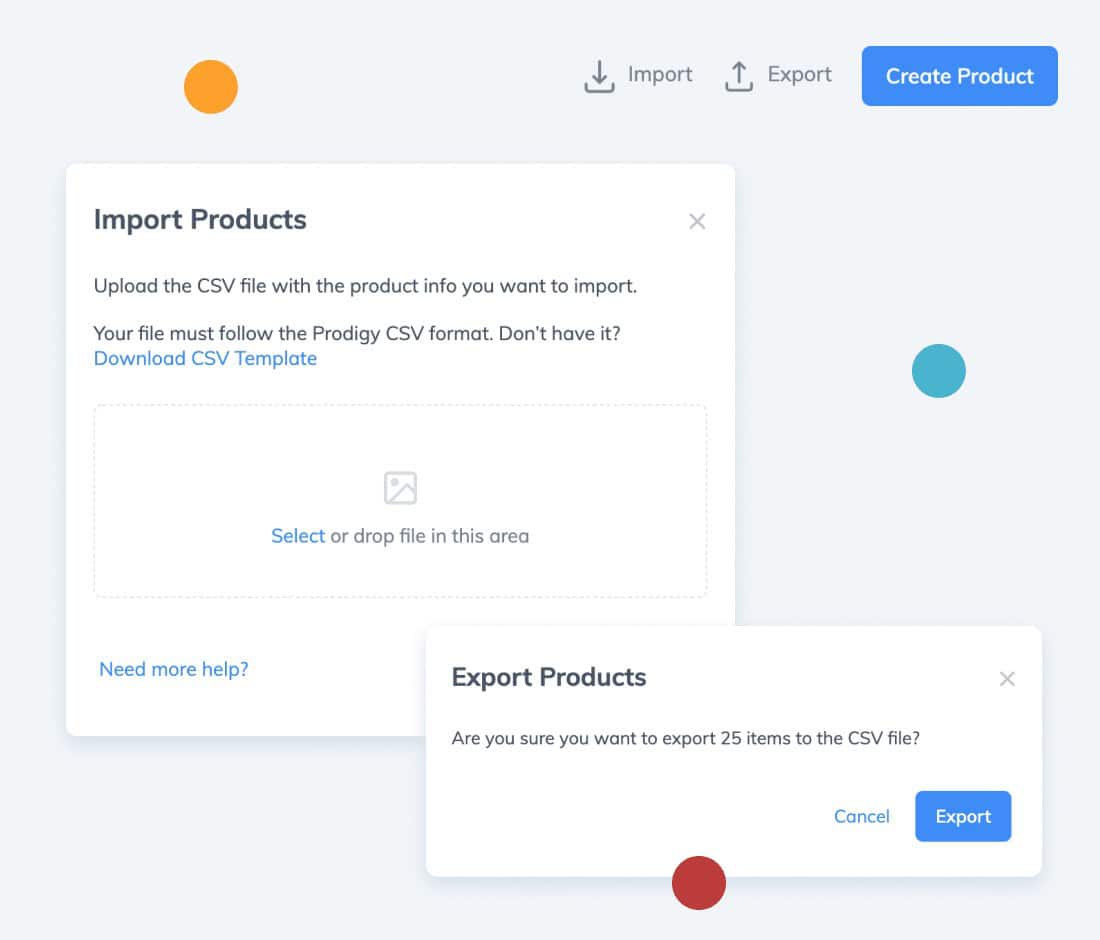Confirm with the blue Export button
Image resolution: width=1100 pixels, height=940 pixels.
coord(962,816)
